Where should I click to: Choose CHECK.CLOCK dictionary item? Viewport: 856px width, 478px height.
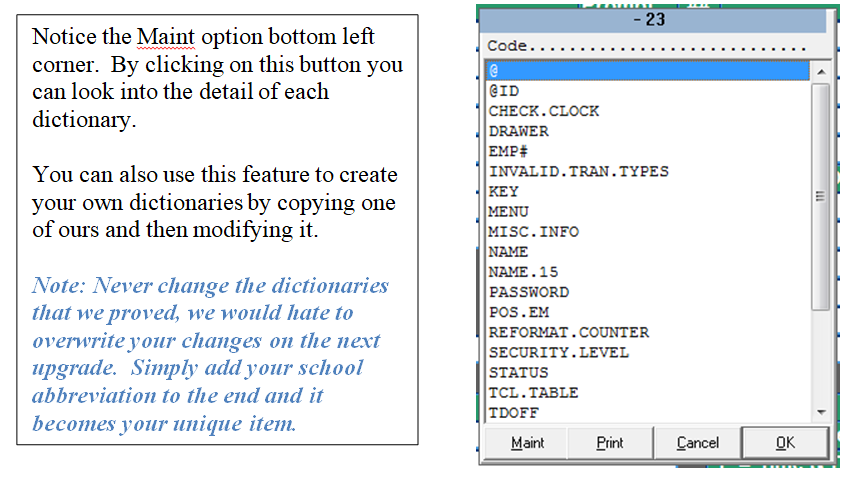coord(543,111)
